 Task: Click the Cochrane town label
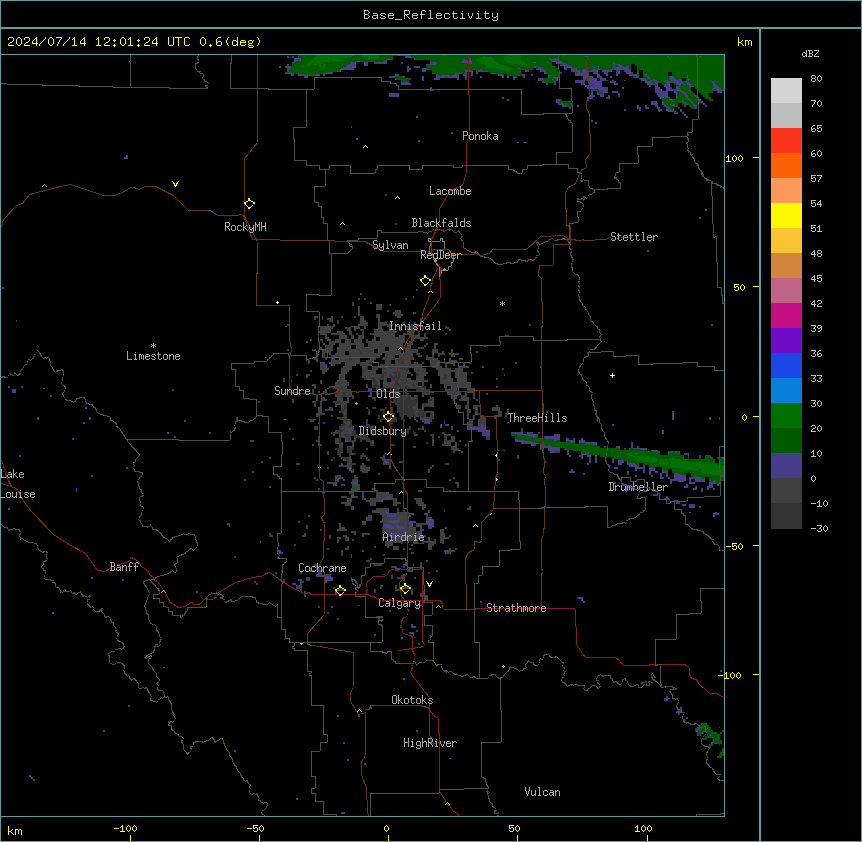(322, 568)
